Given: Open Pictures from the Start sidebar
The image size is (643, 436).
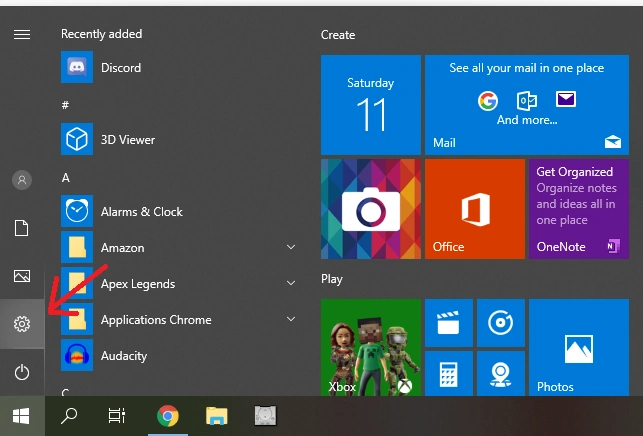Looking at the screenshot, I should click(22, 276).
